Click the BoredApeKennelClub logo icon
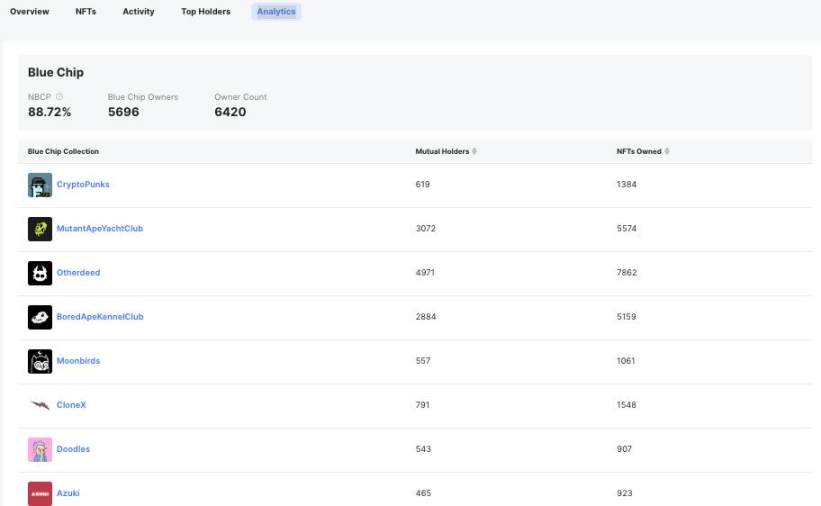Viewport: 821px width, 506px height. coord(40,317)
